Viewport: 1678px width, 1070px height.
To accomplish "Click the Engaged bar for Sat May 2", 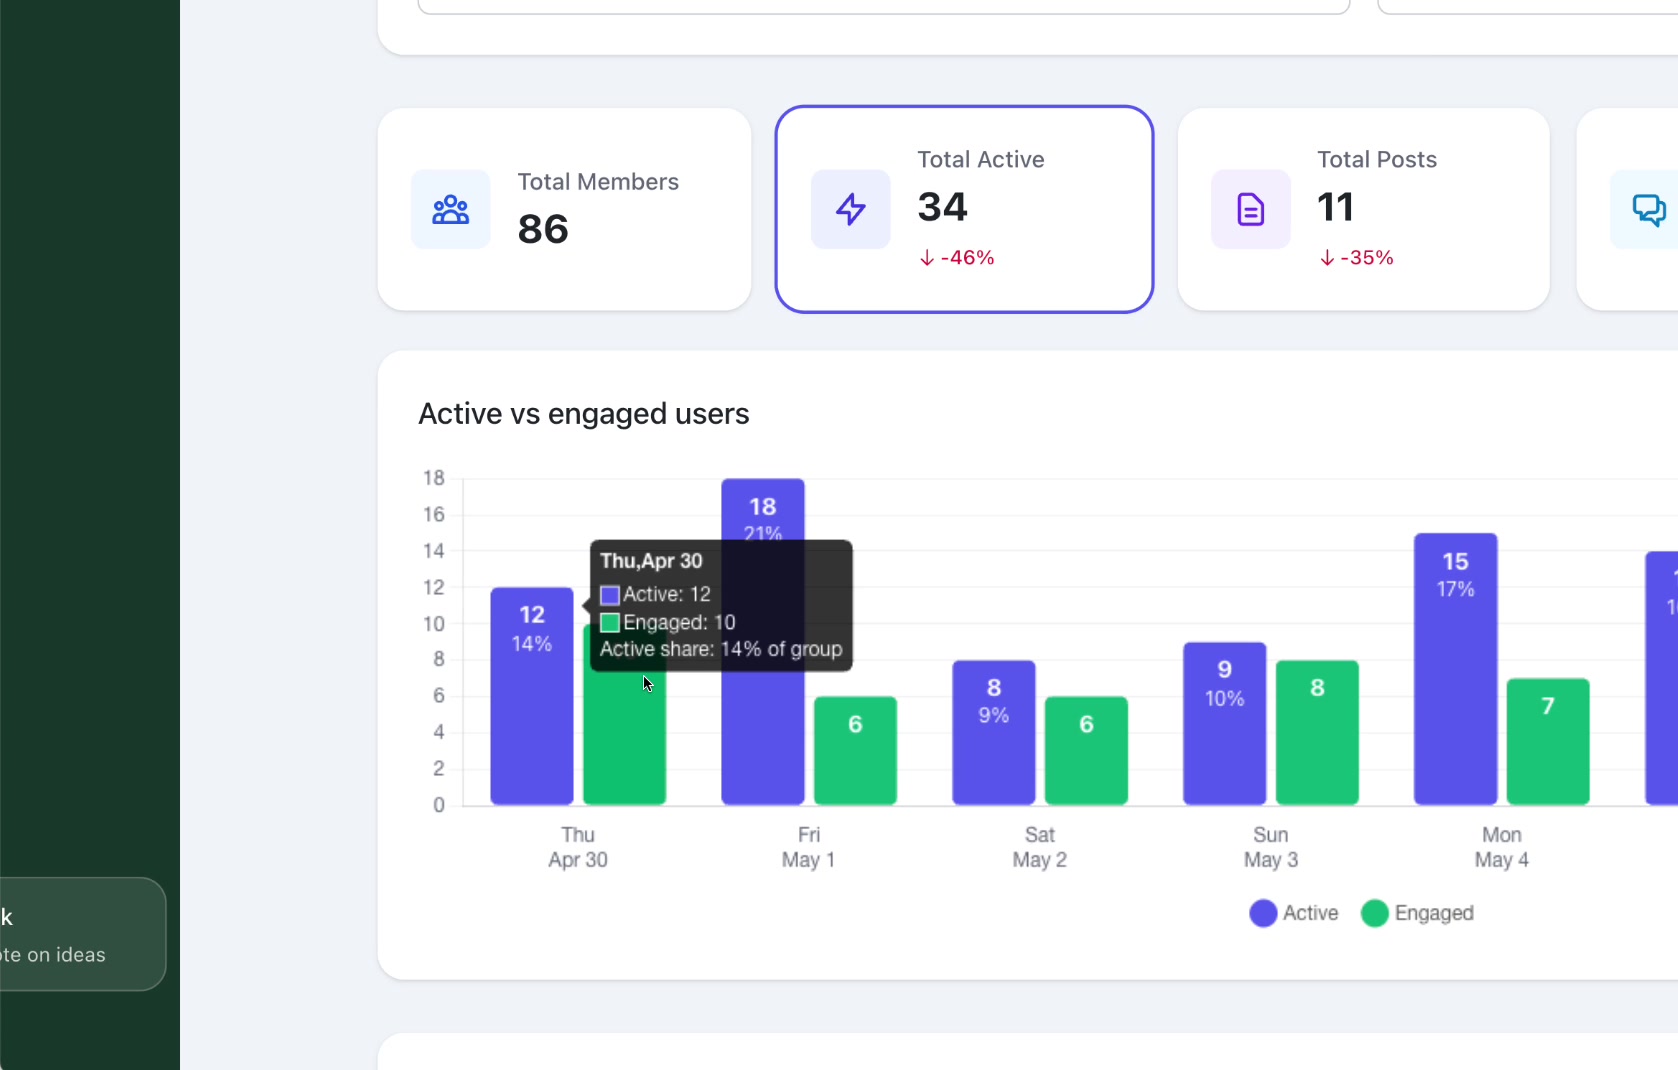I will (1086, 751).
